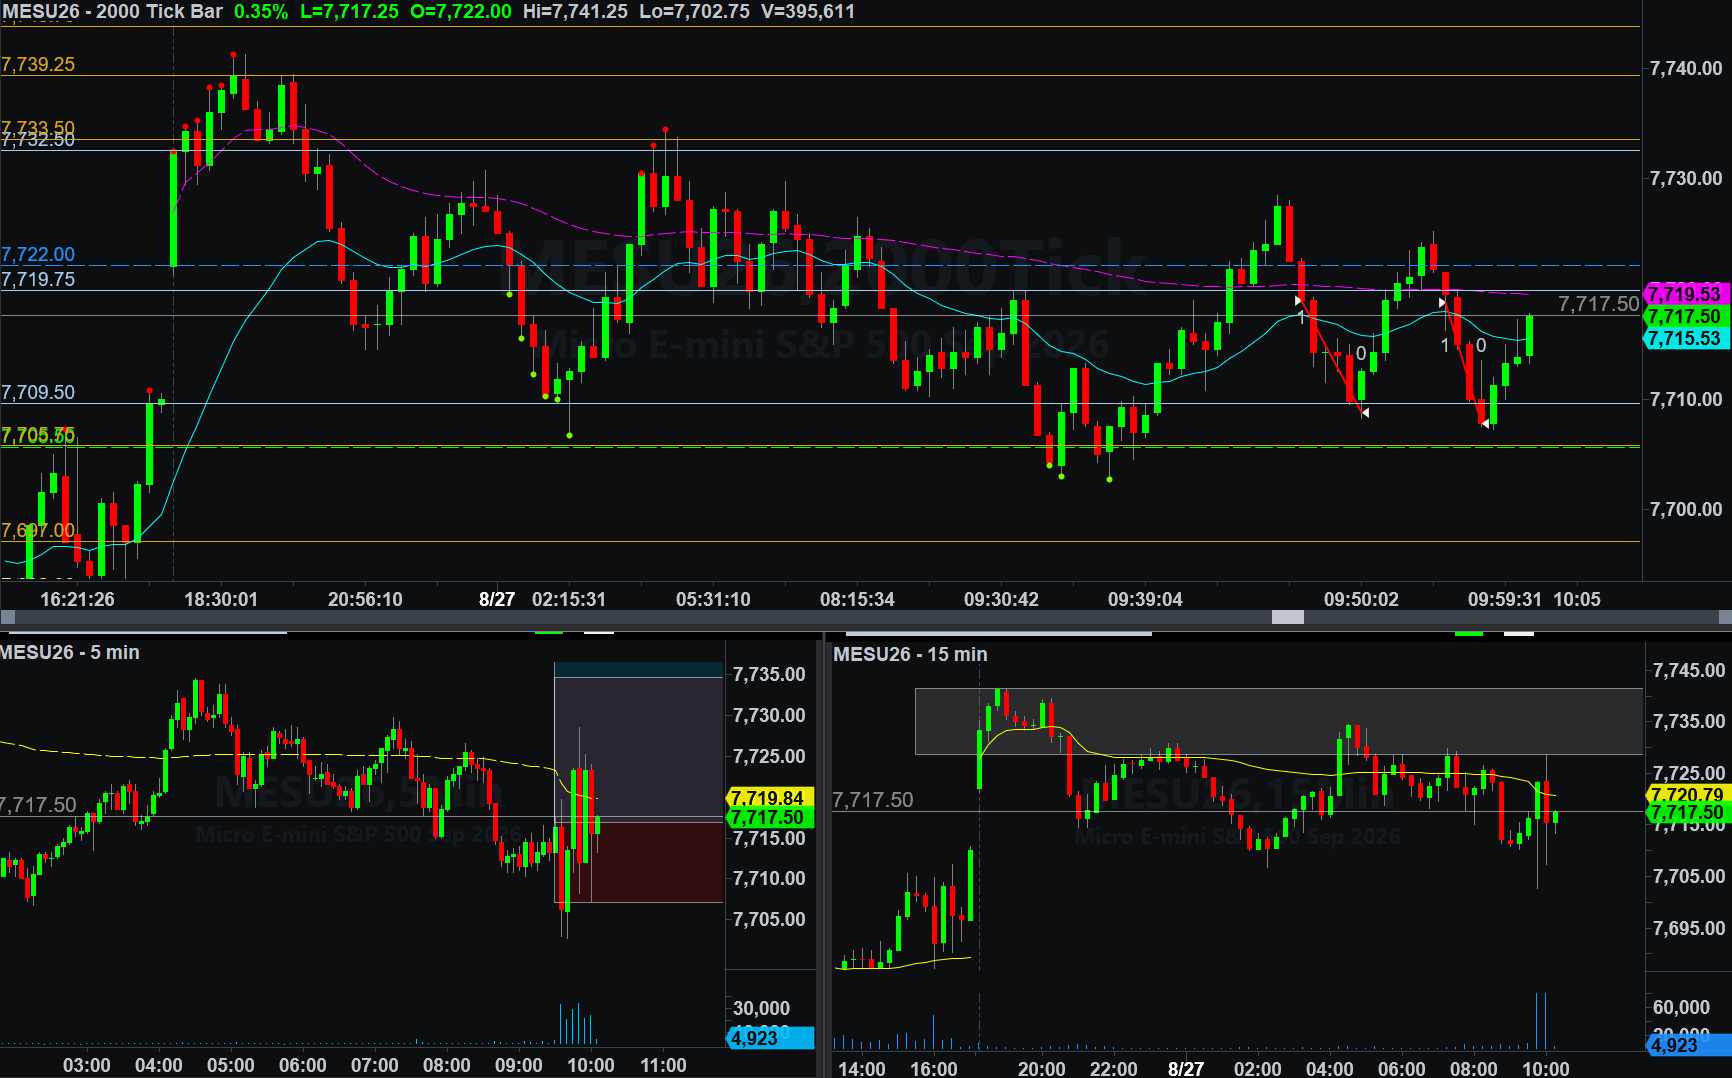
Task: Click the 7,735.00 axis tick on 5 min chart
Action: tap(769, 674)
